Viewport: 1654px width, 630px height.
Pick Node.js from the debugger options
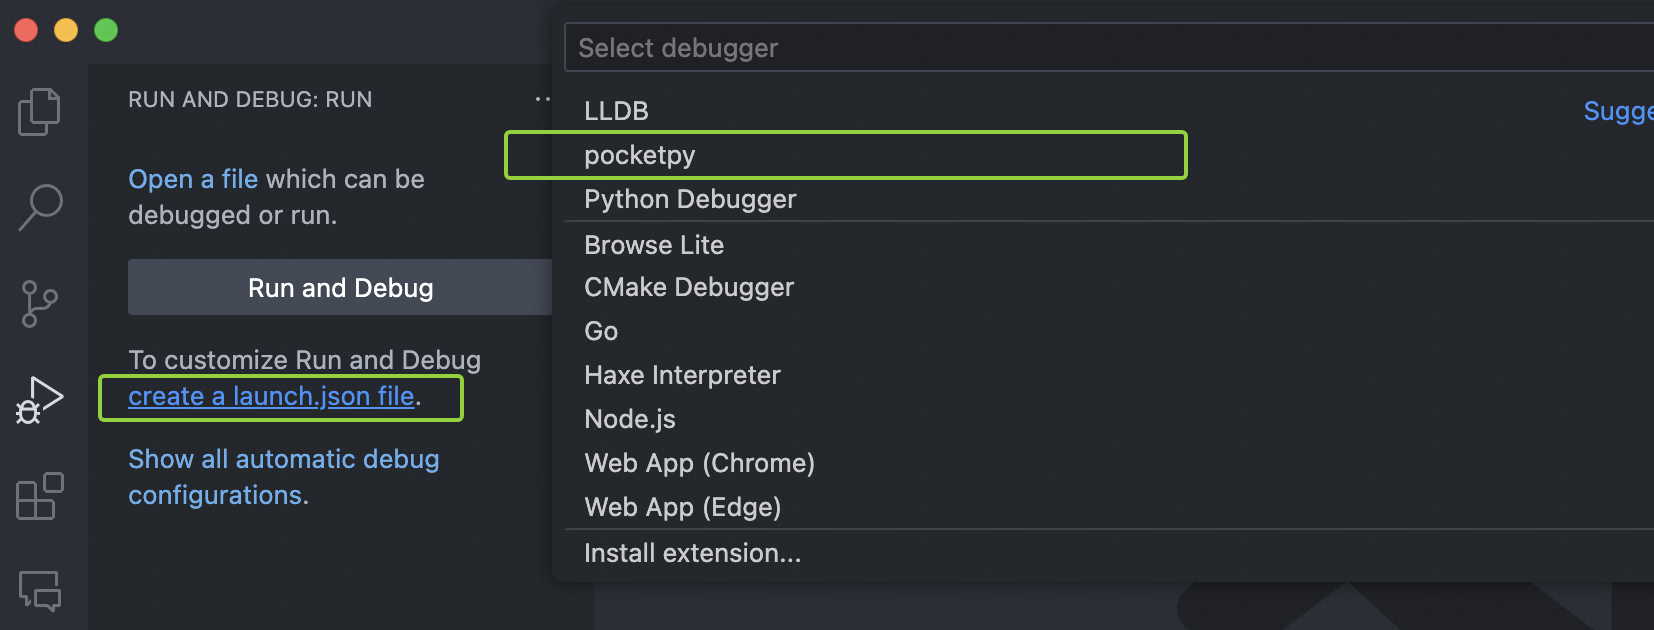point(629,419)
